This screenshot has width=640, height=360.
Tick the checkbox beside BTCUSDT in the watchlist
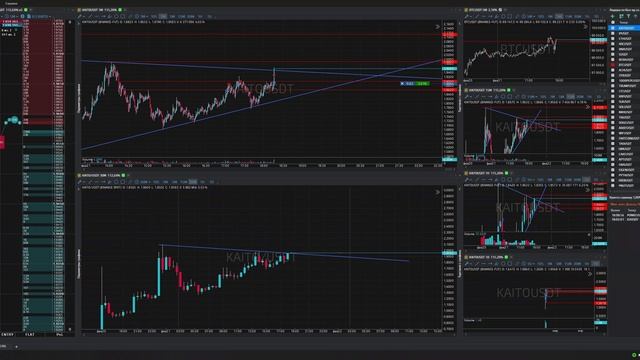coord(613,64)
